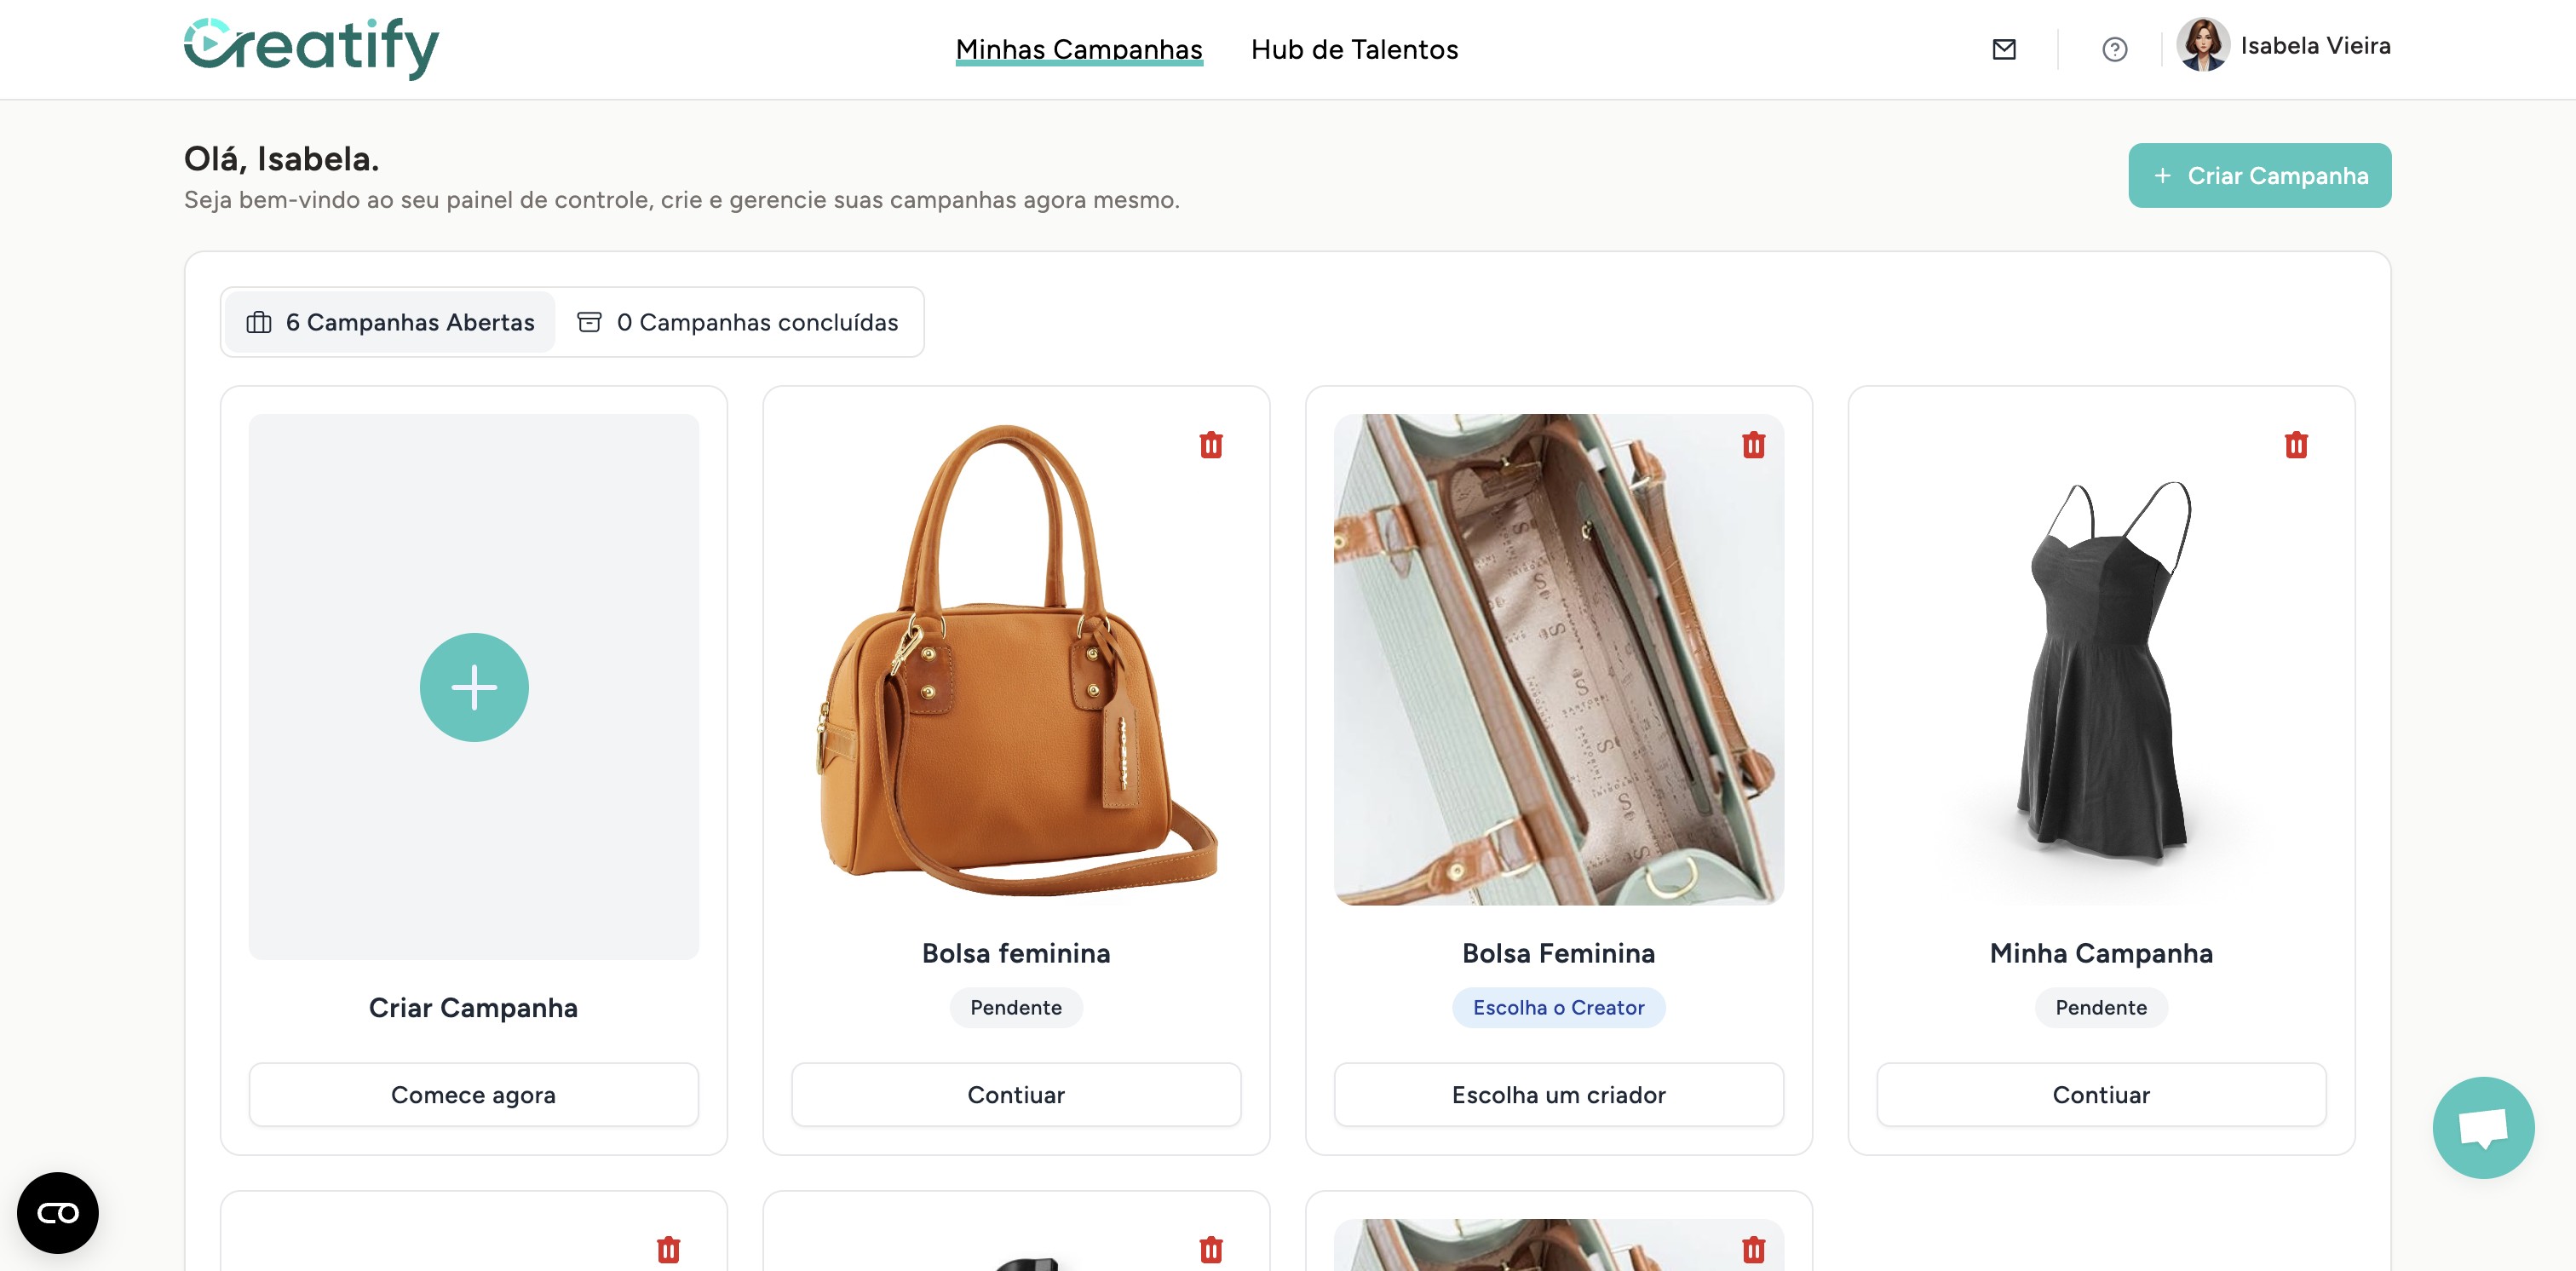Open Hub de Talentos
Viewport: 2576px width, 1271px height.
pos(1354,49)
